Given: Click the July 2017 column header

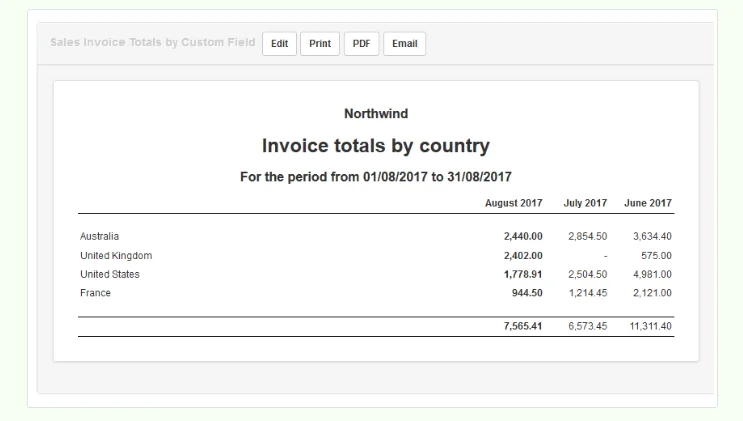Looking at the screenshot, I should [585, 203].
